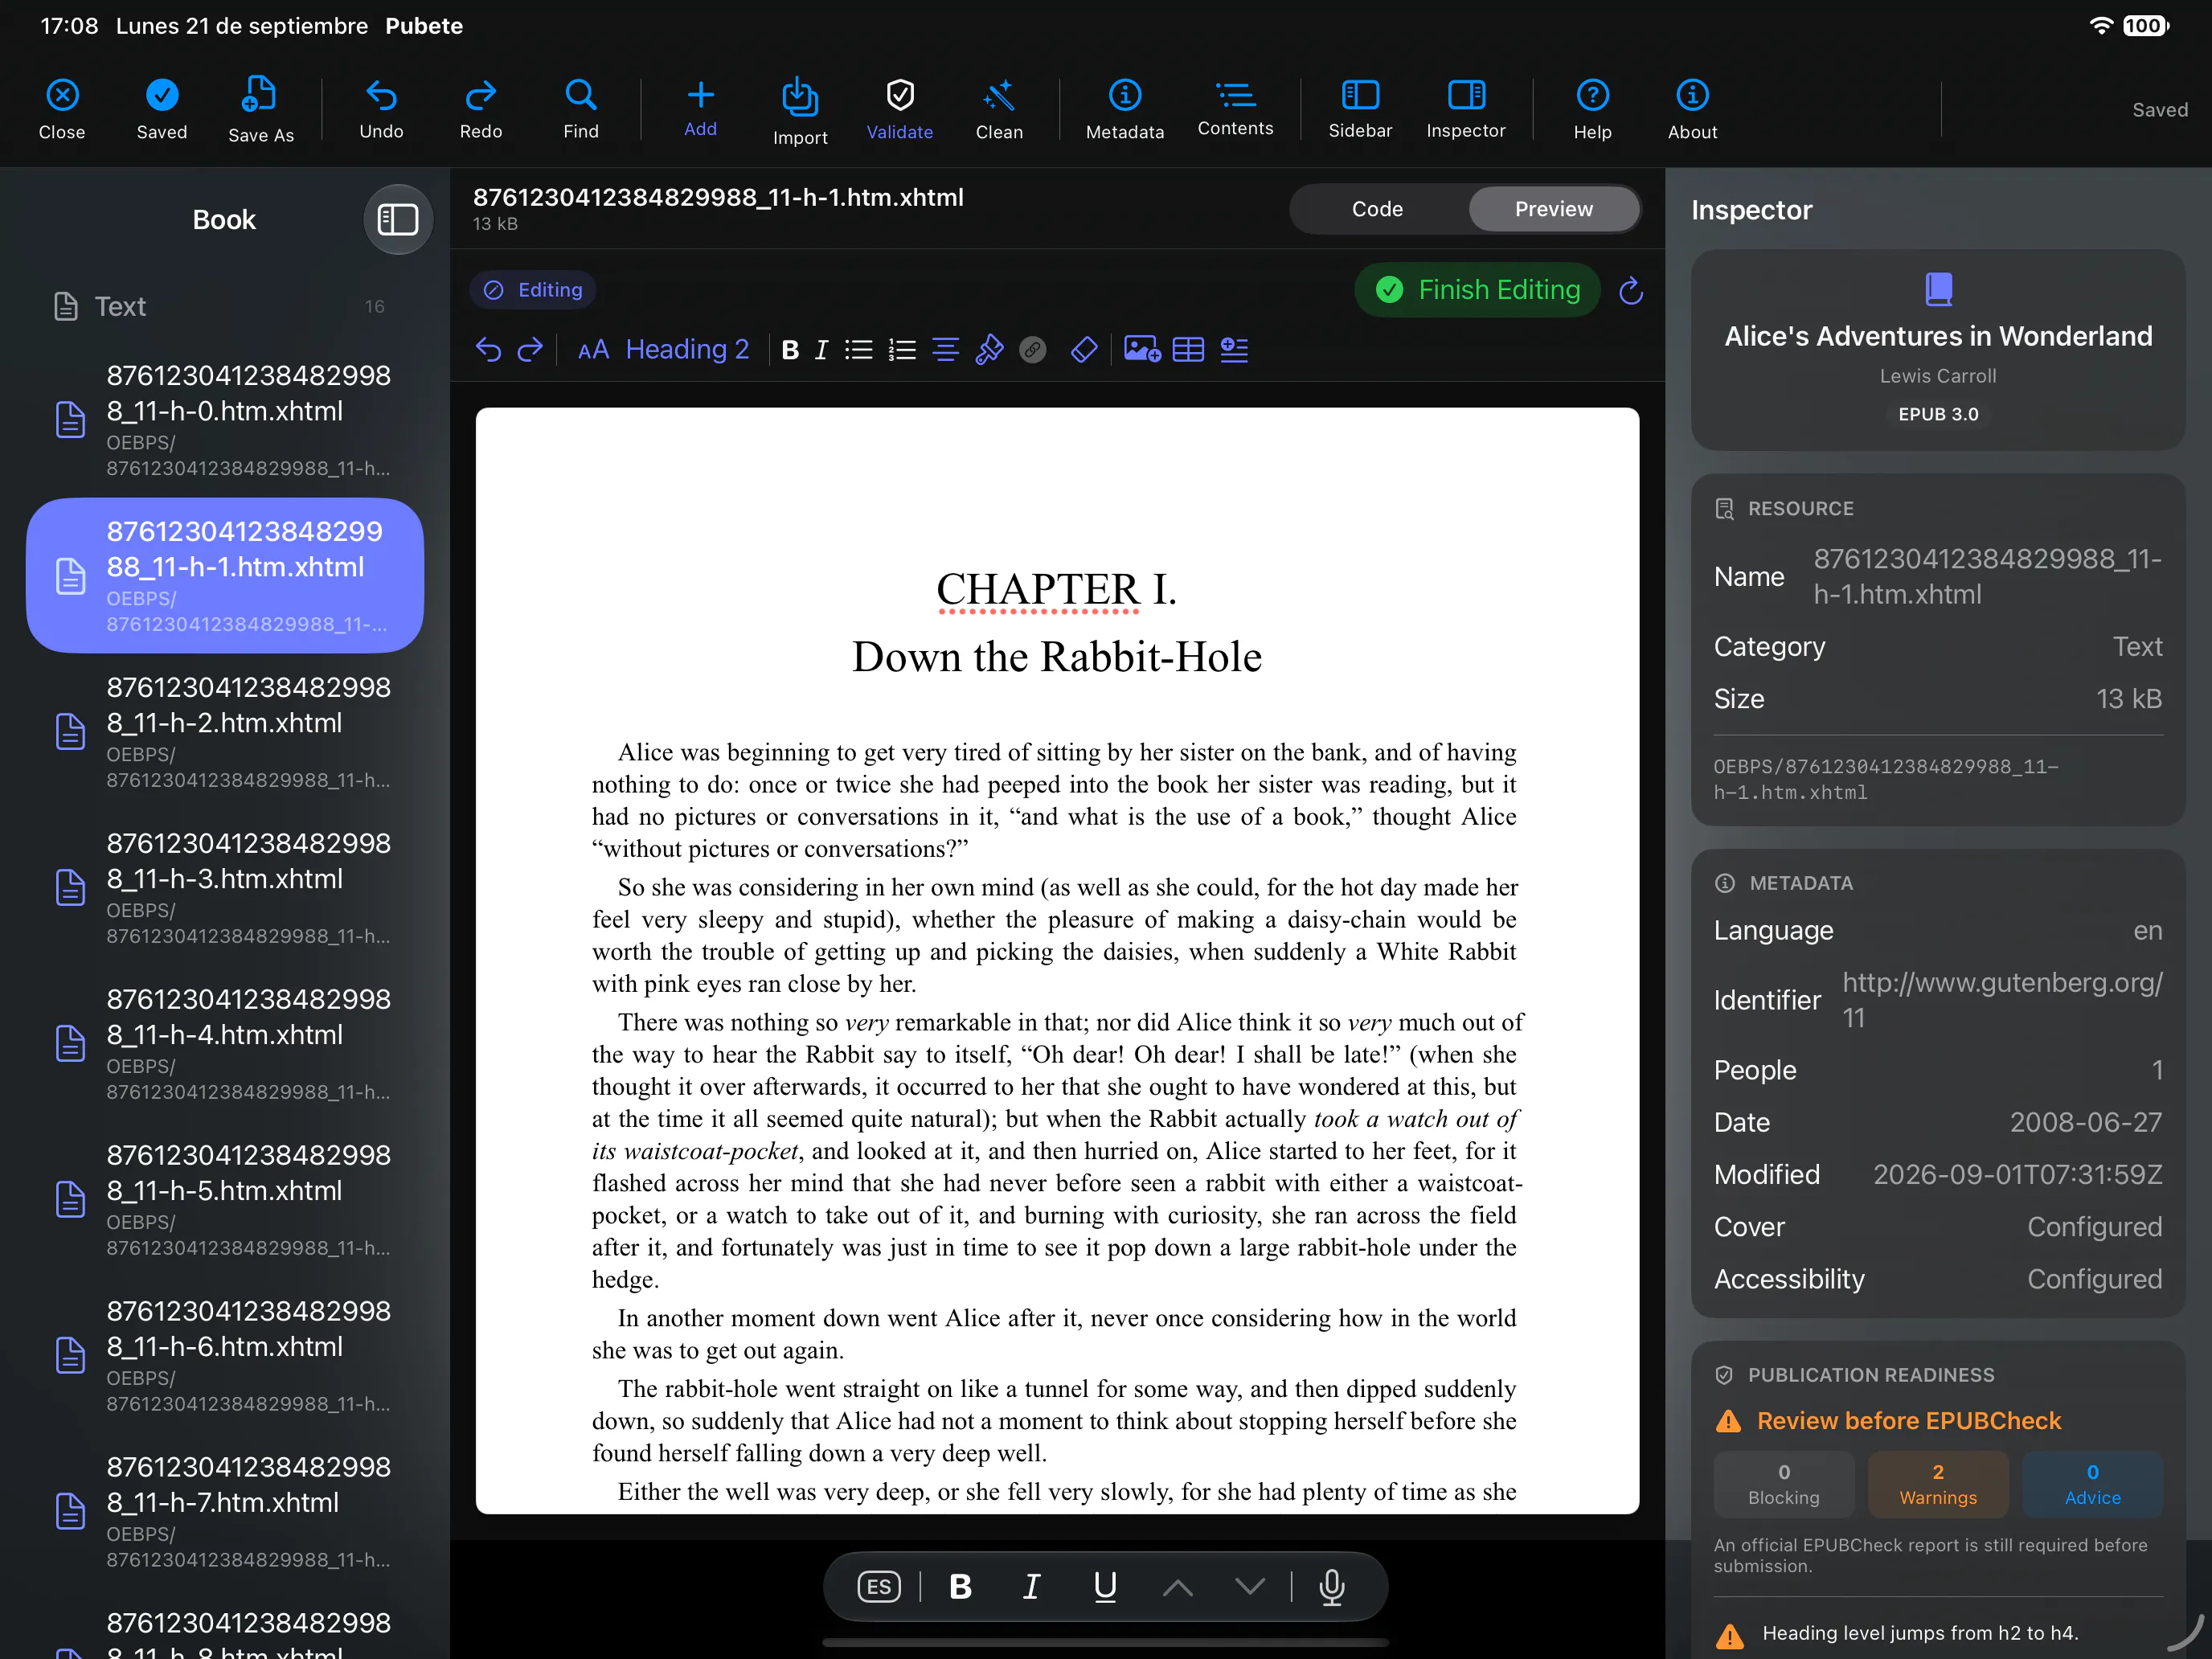Open file 11-h-4.htm.xhtml in sidebar
2212x1659 pixels.
(225, 1043)
